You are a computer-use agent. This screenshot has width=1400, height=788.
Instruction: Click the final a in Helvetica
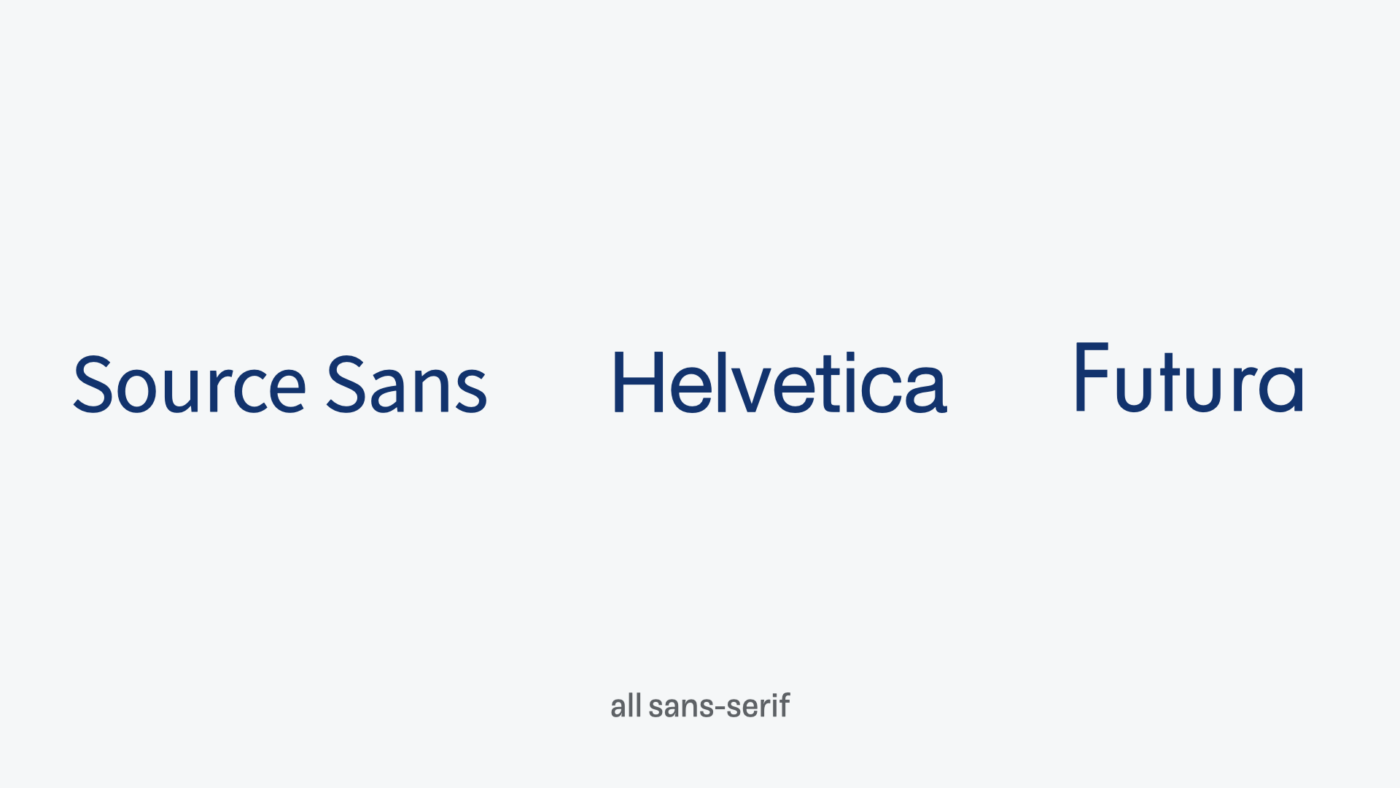click(927, 391)
